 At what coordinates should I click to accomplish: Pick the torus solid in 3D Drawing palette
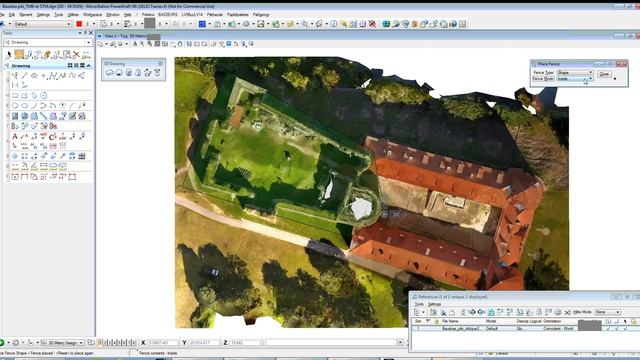coord(147,73)
